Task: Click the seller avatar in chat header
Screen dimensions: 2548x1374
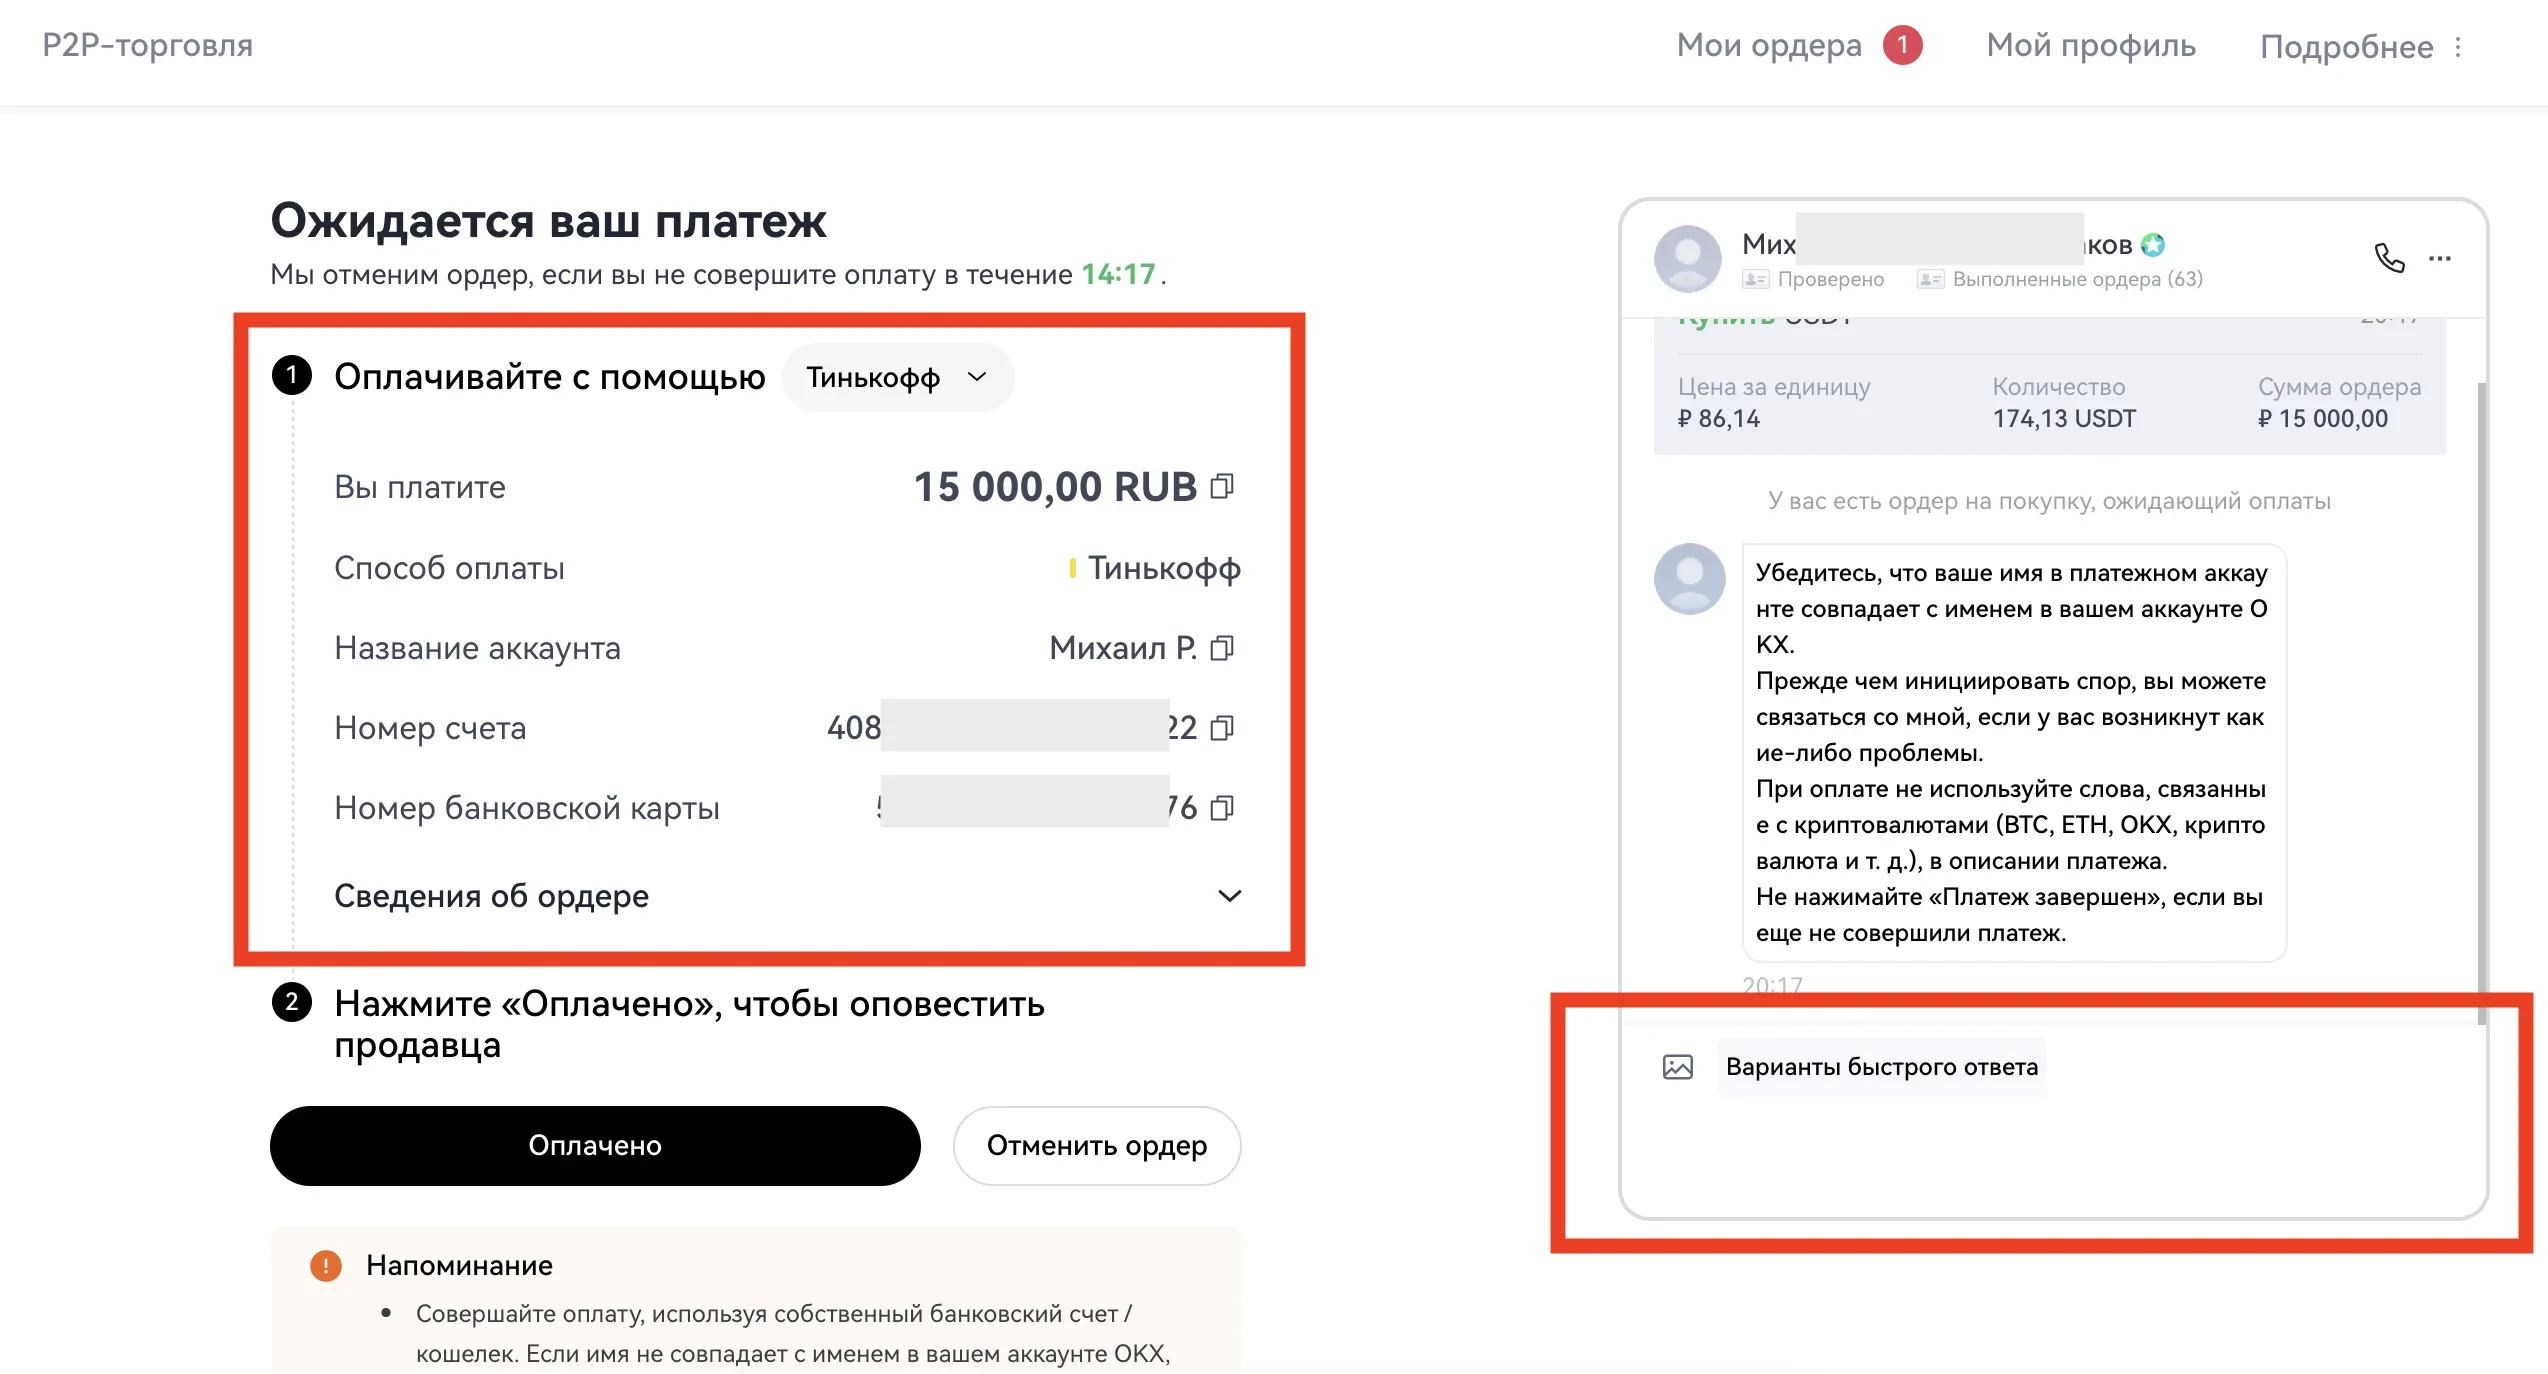Action: pyautogui.click(x=1685, y=258)
